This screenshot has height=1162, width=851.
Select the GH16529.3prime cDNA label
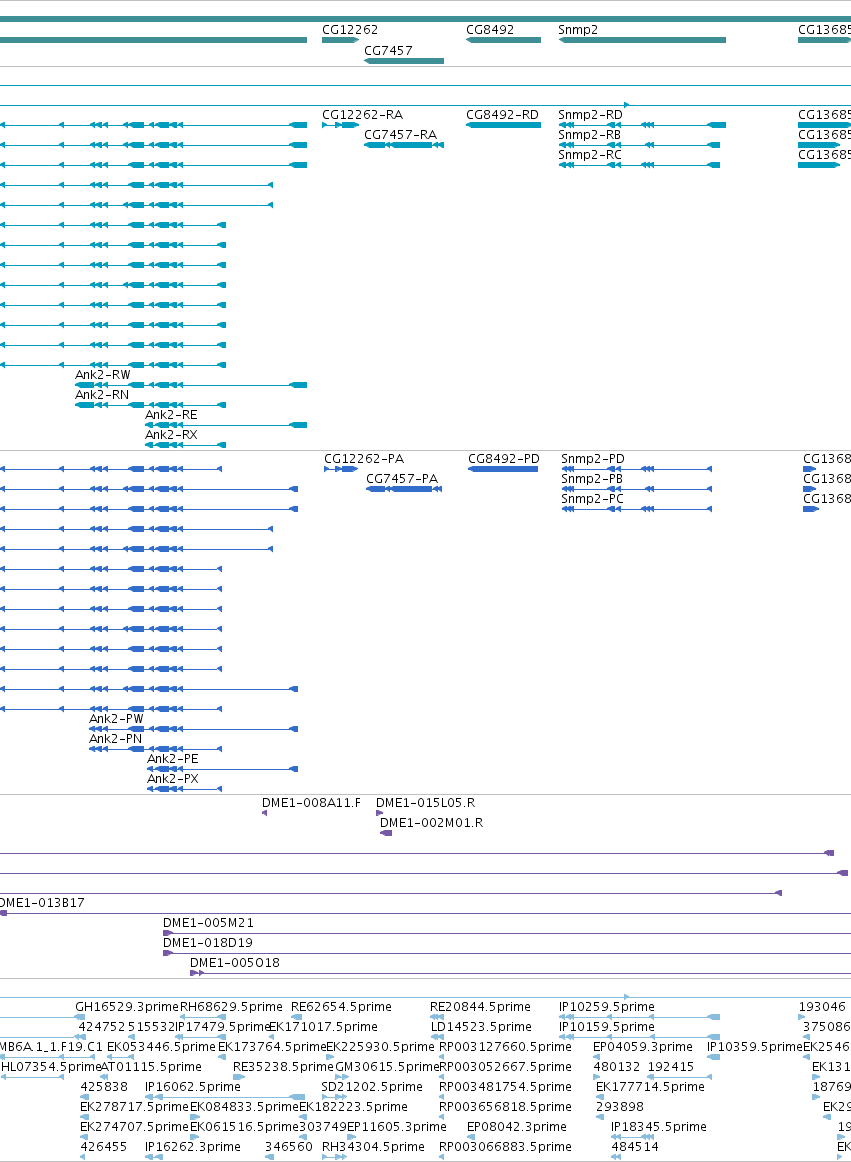click(x=127, y=1007)
